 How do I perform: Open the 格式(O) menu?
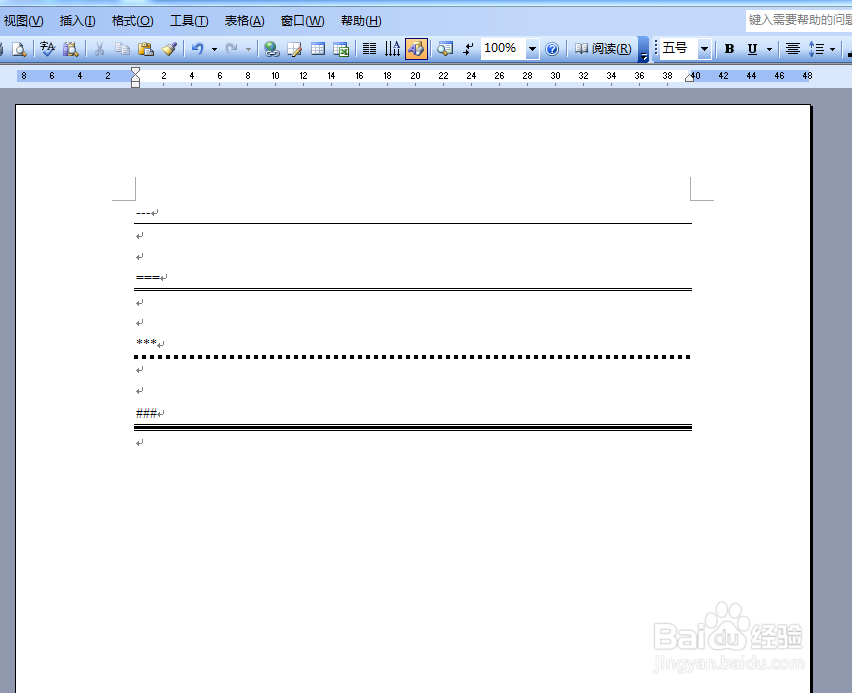click(x=133, y=21)
